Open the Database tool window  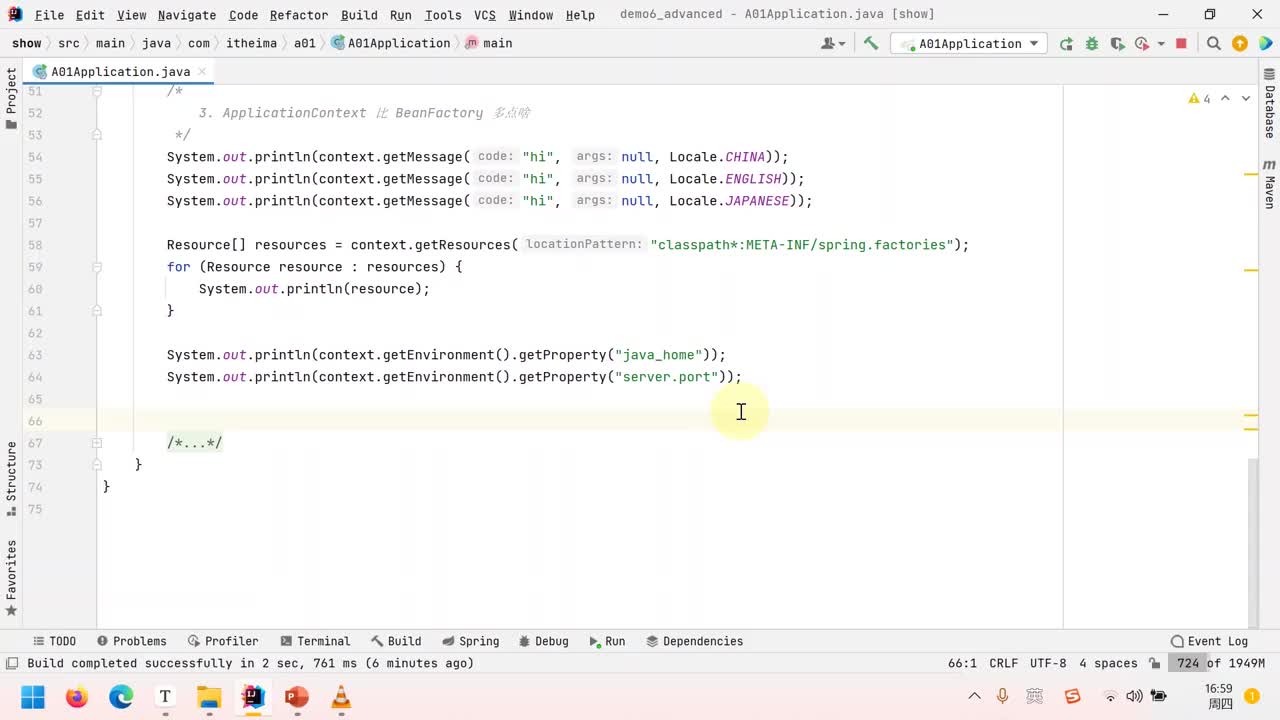pos(1269,104)
